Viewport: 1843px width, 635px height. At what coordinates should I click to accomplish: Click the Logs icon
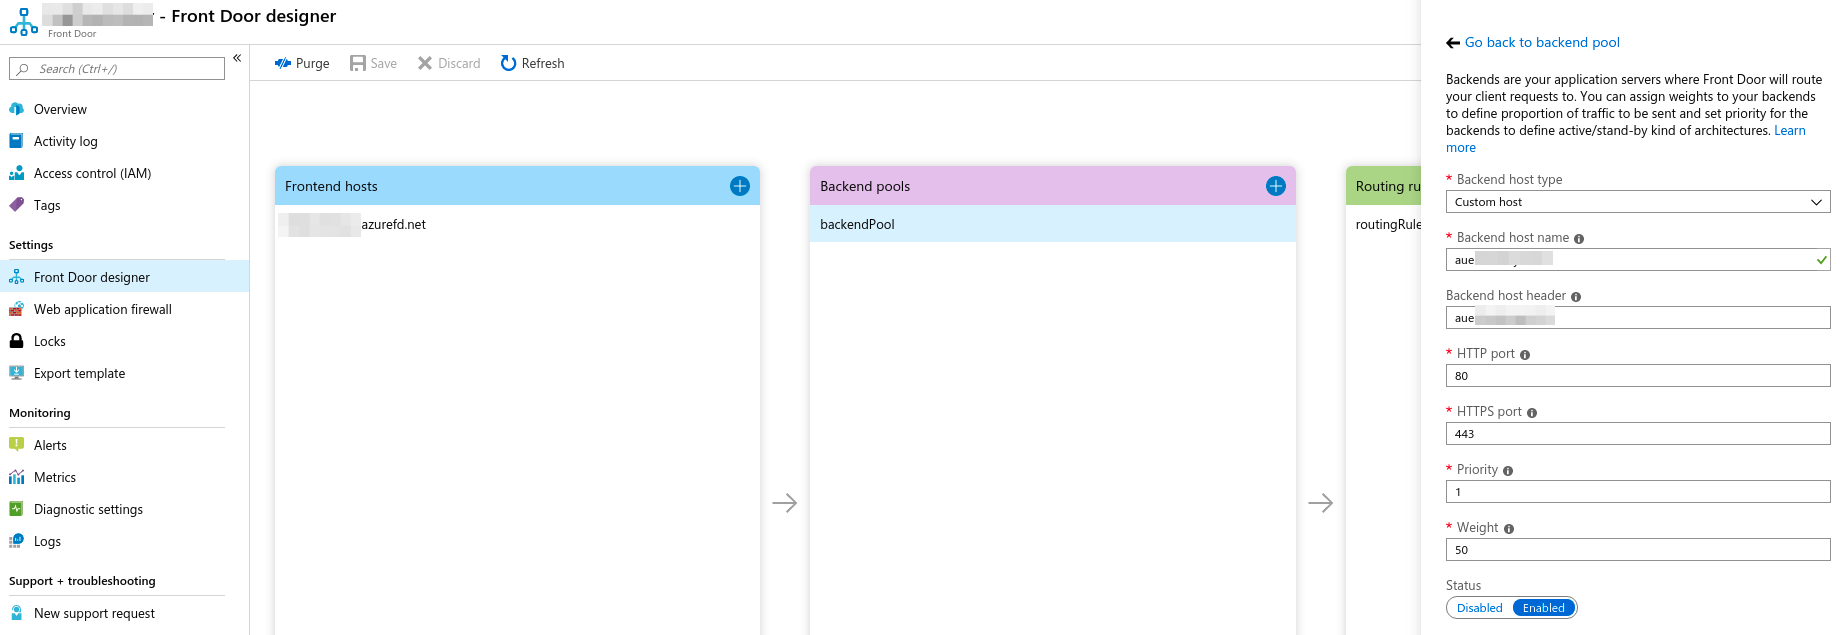point(17,541)
